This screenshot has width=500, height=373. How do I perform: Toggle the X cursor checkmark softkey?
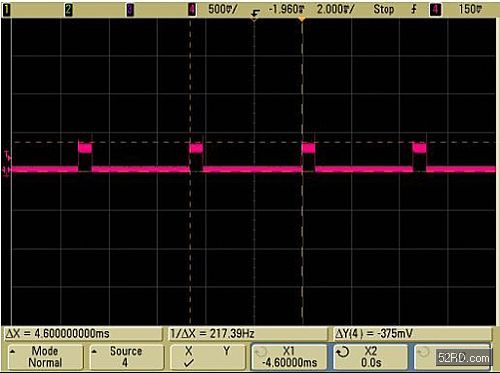pyautogui.click(x=189, y=357)
